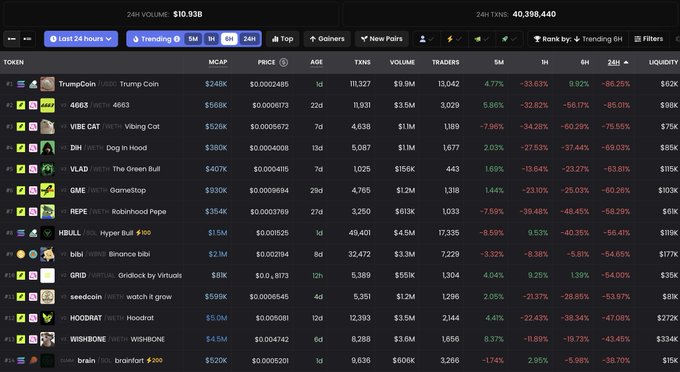Toggle the megaphone ads filter
The height and width of the screenshot is (372, 680).
[481, 39]
